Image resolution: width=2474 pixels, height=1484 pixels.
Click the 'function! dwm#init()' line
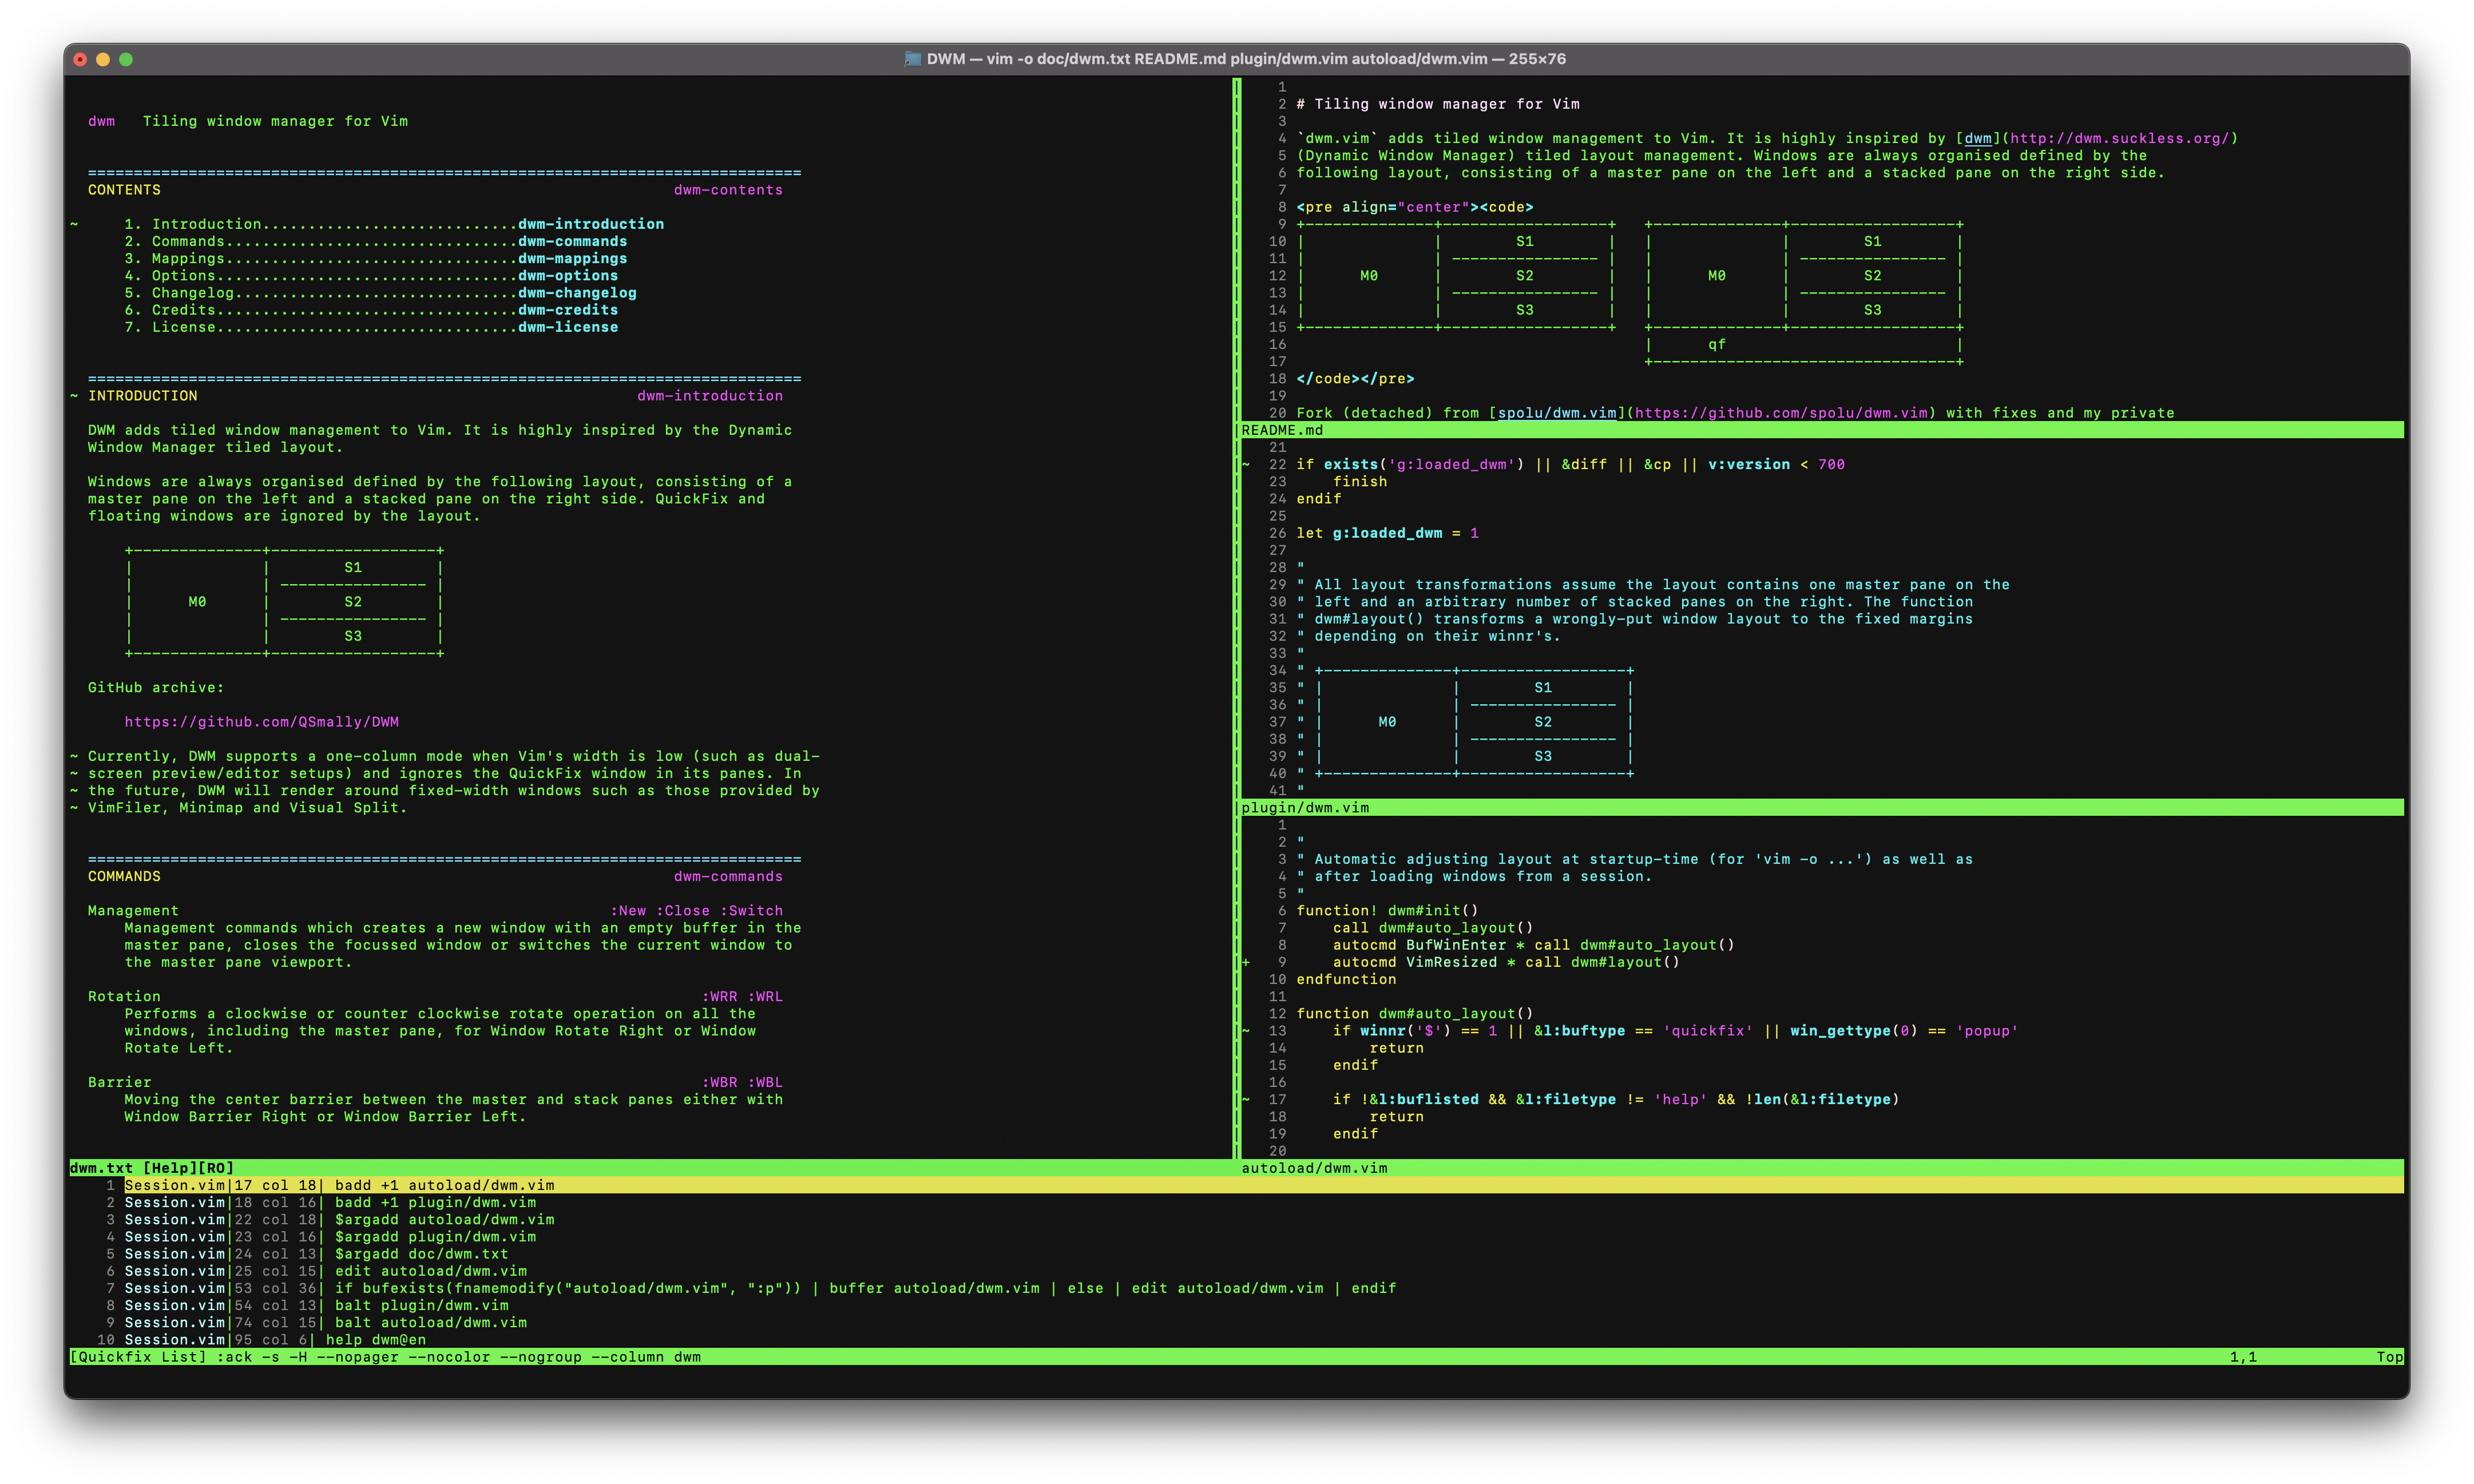tap(1387, 911)
